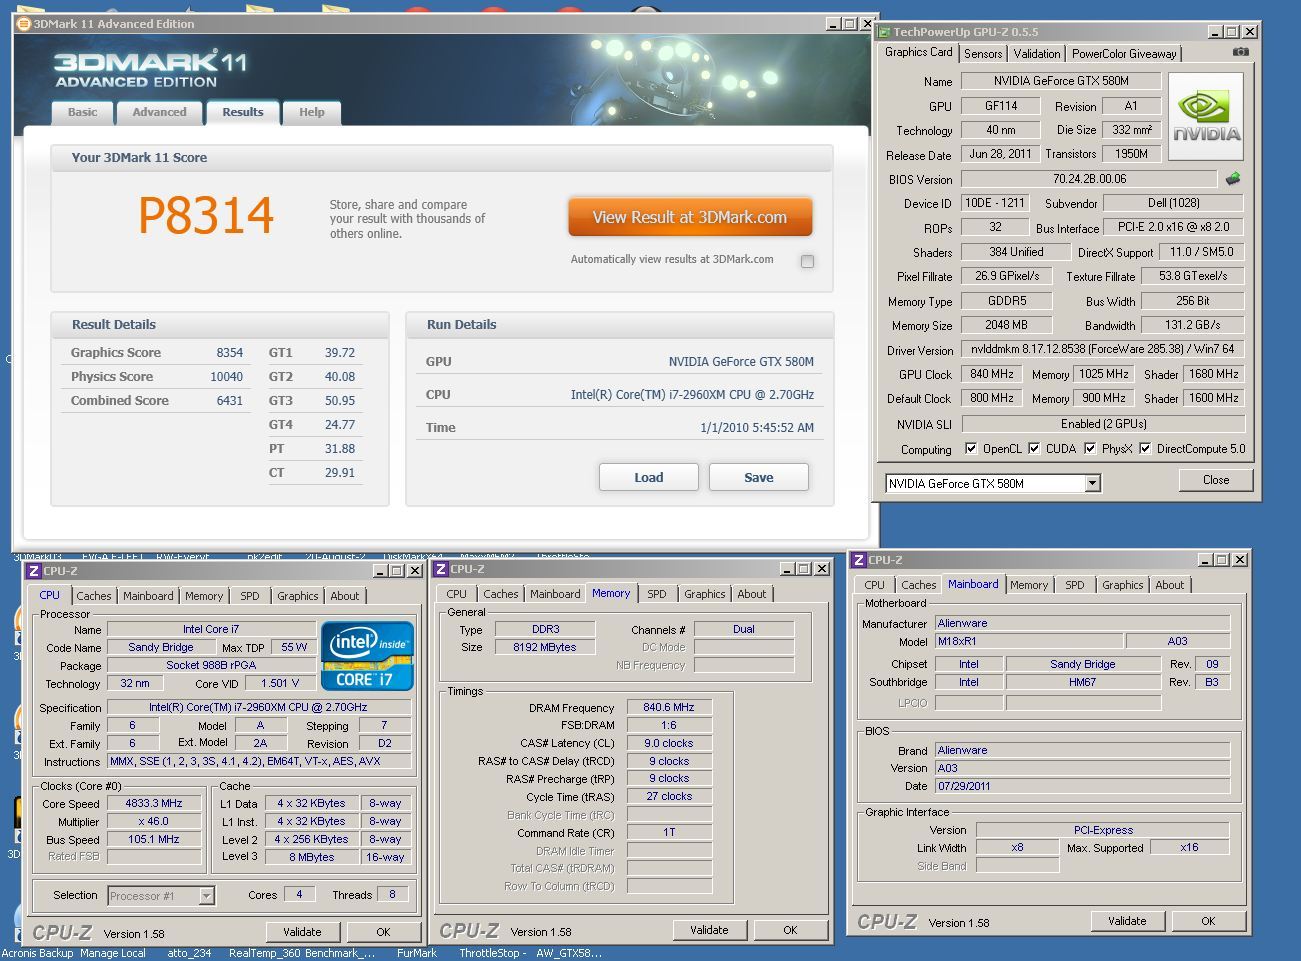Click the Intel Core i7 logo badge
The image size is (1301, 961).
367,656
